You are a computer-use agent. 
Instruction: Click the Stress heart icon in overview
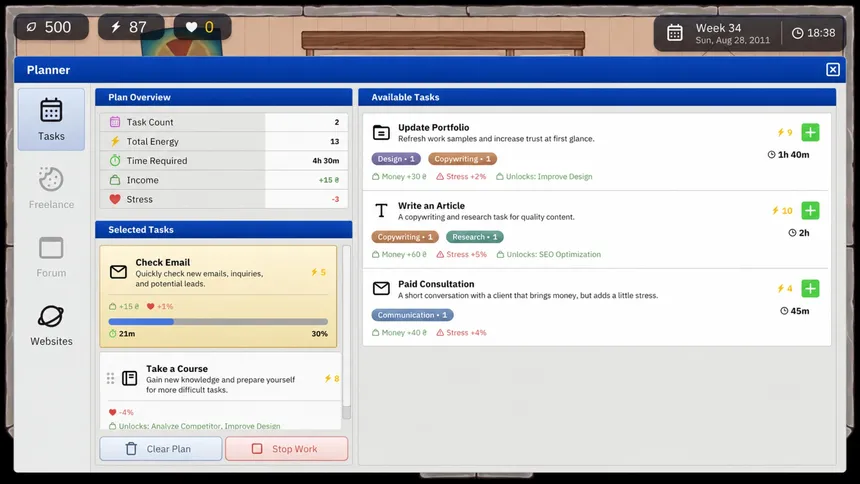click(115, 199)
